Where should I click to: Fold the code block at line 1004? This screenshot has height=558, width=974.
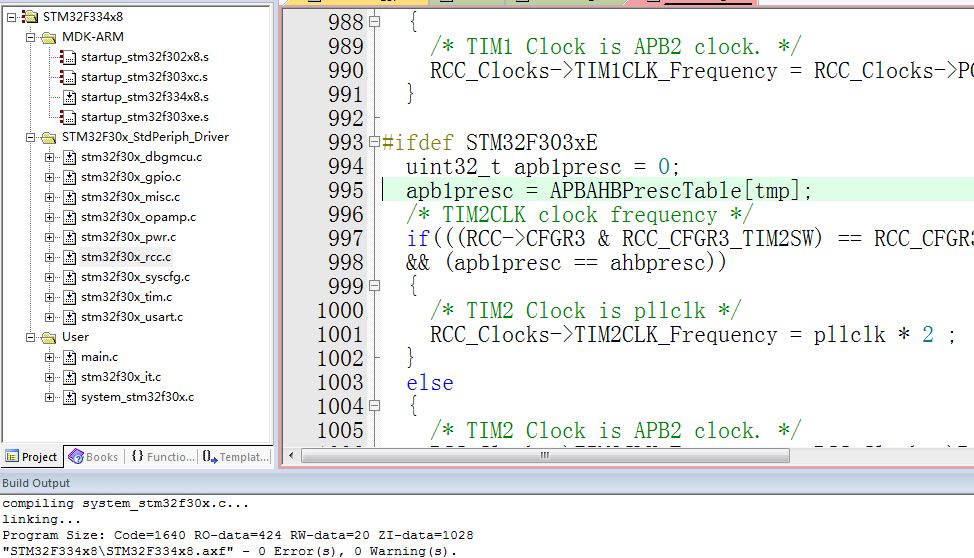click(374, 406)
